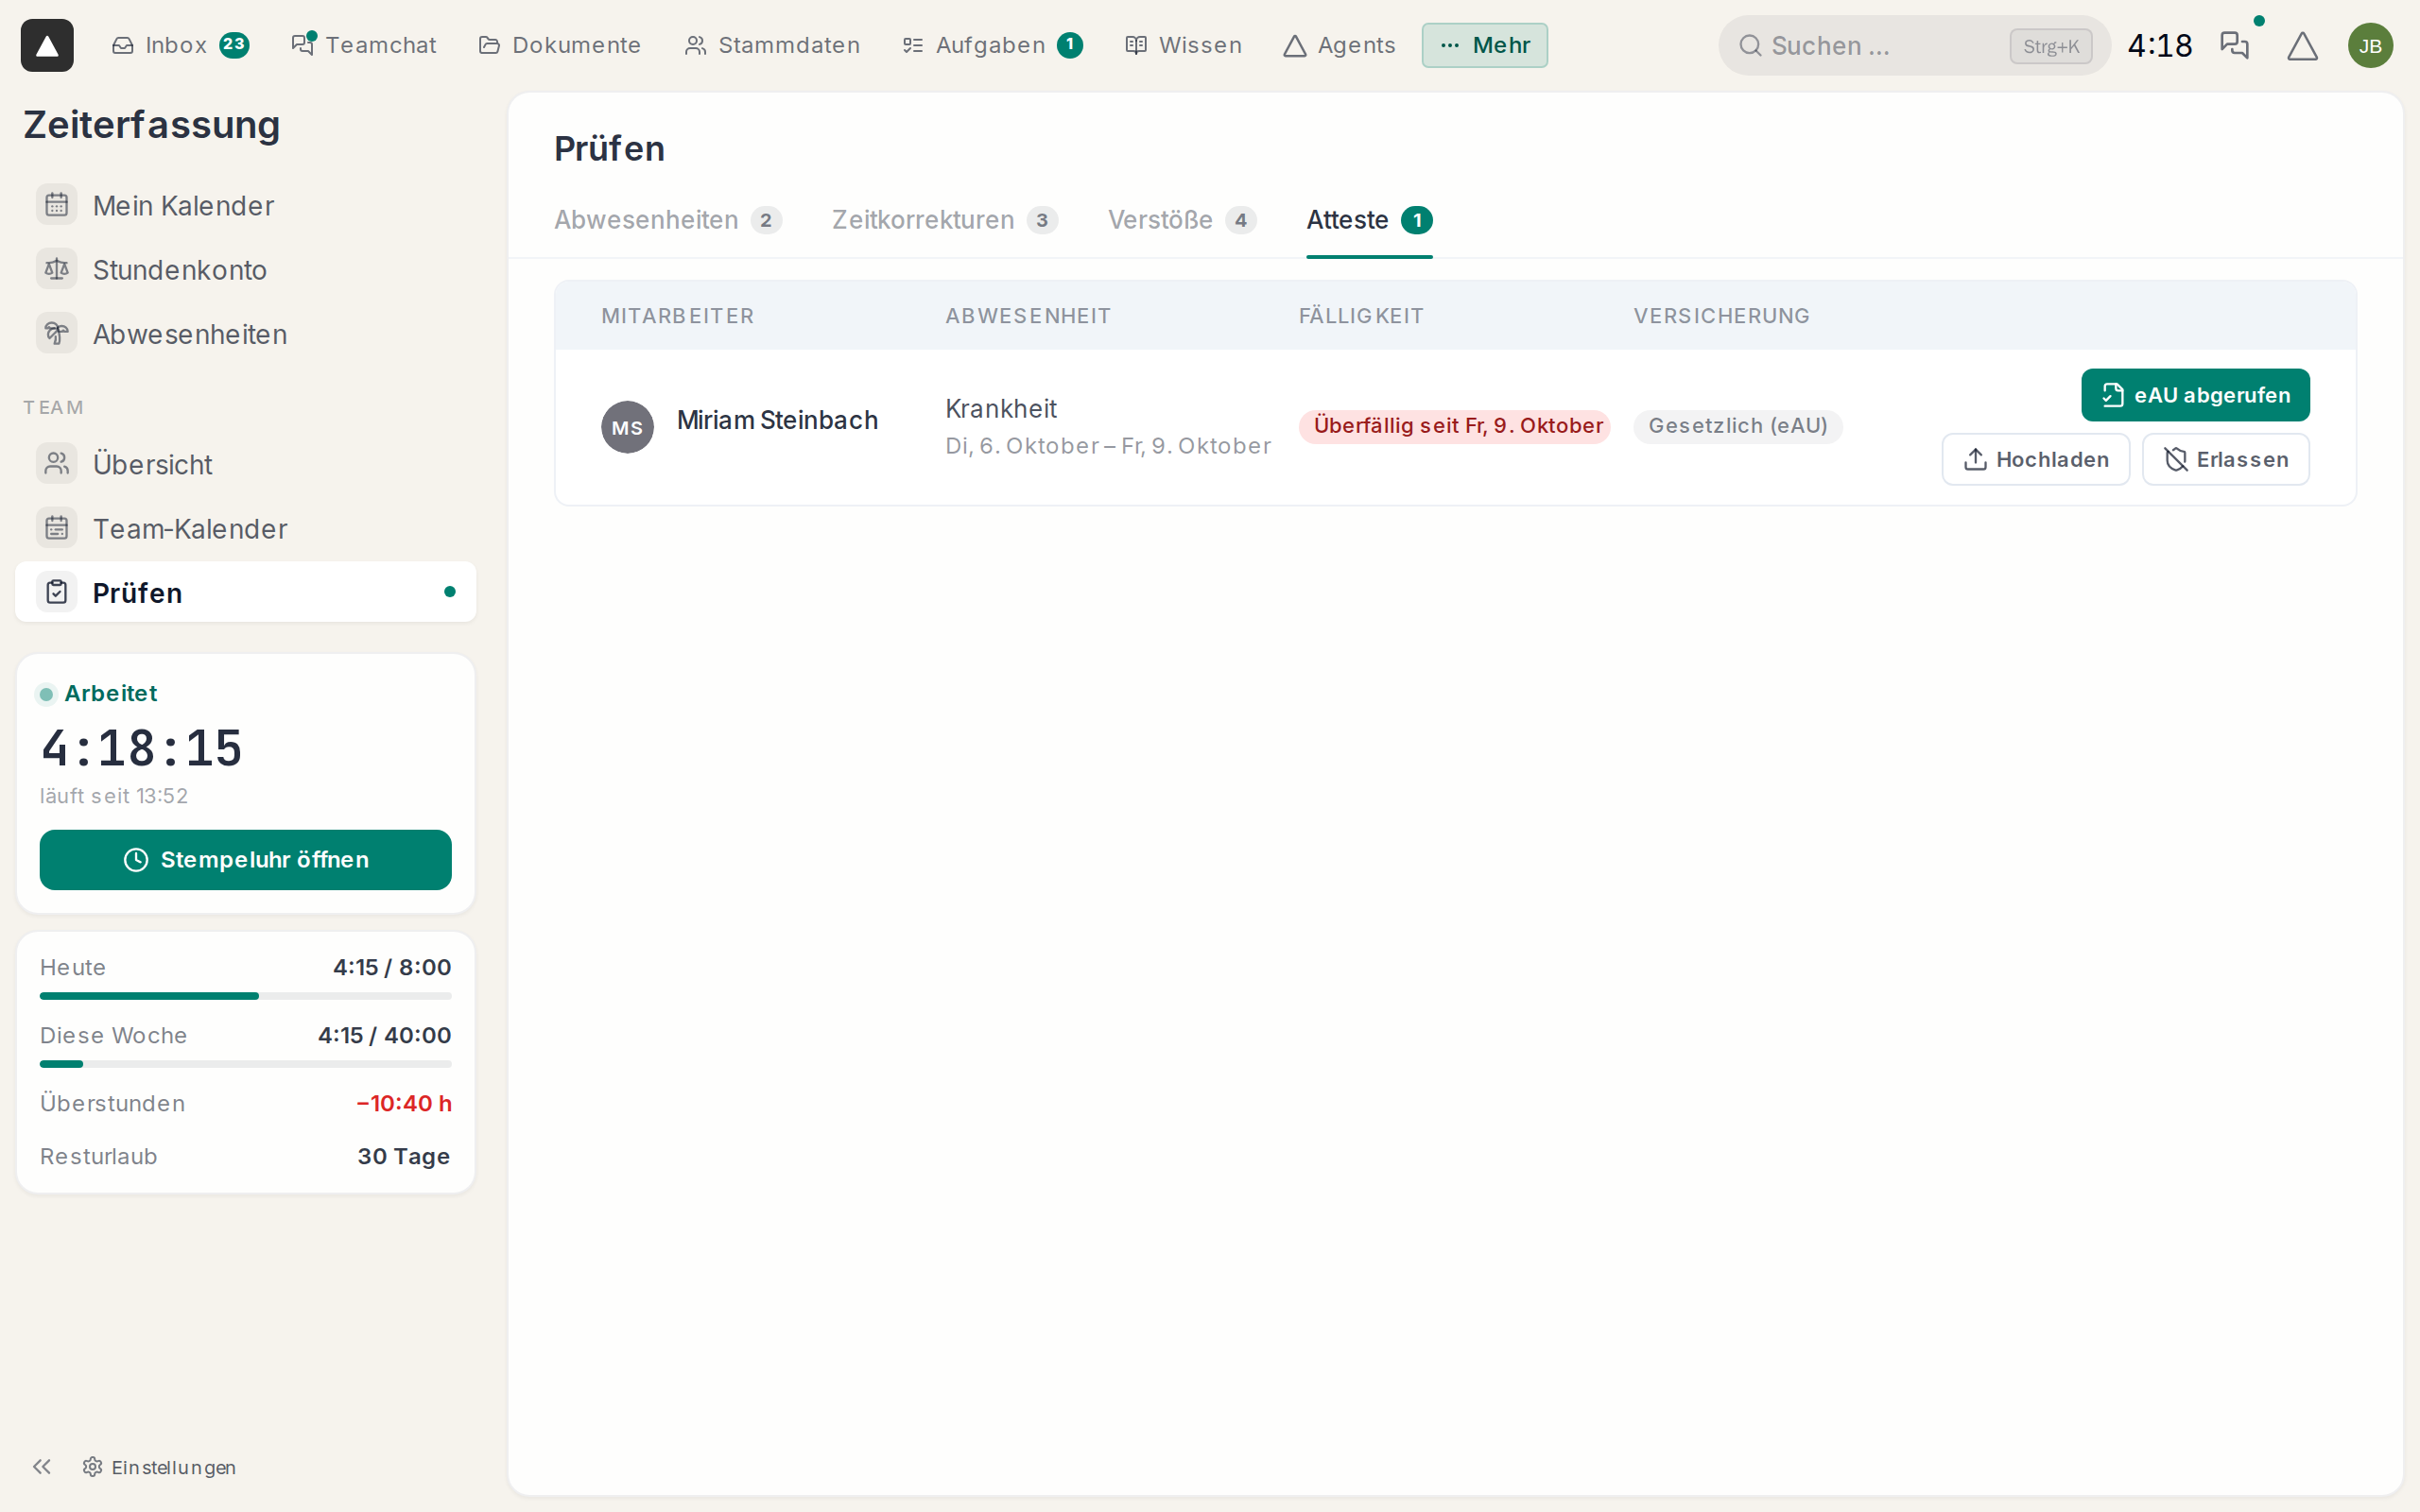This screenshot has height=1512, width=2420.
Task: Click the triangle alert icon beside the avatar
Action: [2302, 45]
